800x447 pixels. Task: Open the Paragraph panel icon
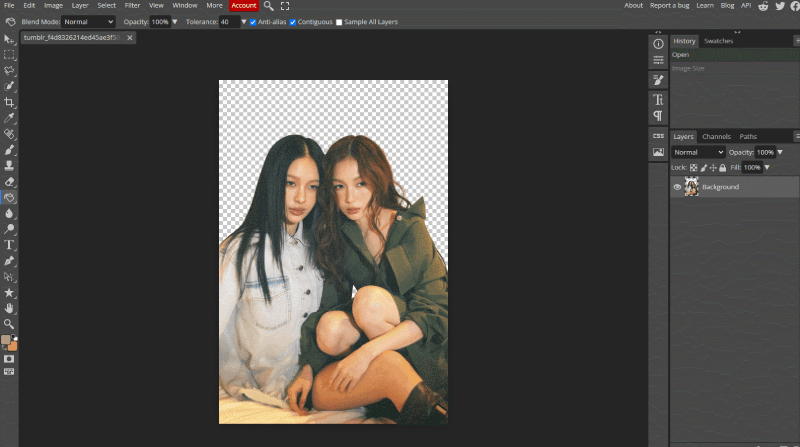pyautogui.click(x=658, y=116)
